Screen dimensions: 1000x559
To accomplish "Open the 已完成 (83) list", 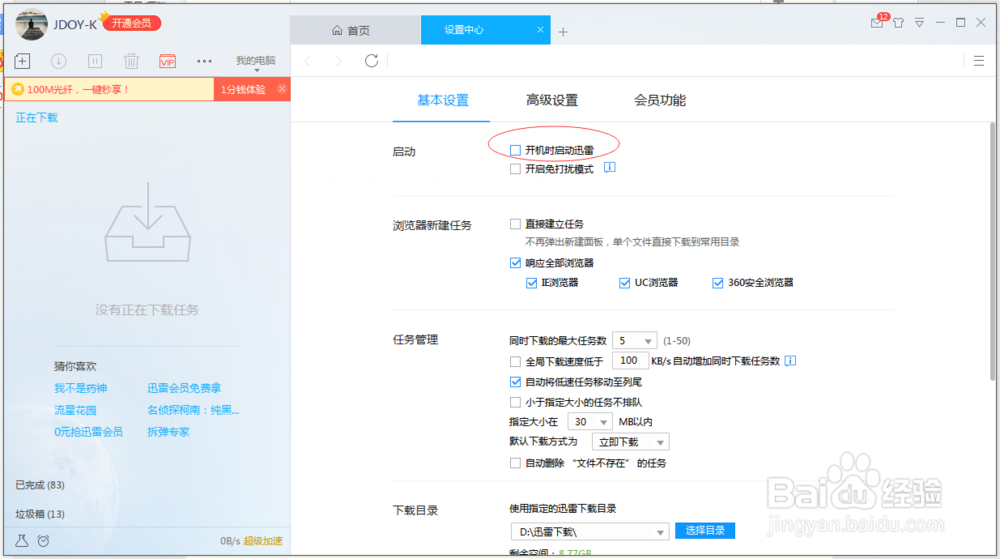I will [x=40, y=485].
